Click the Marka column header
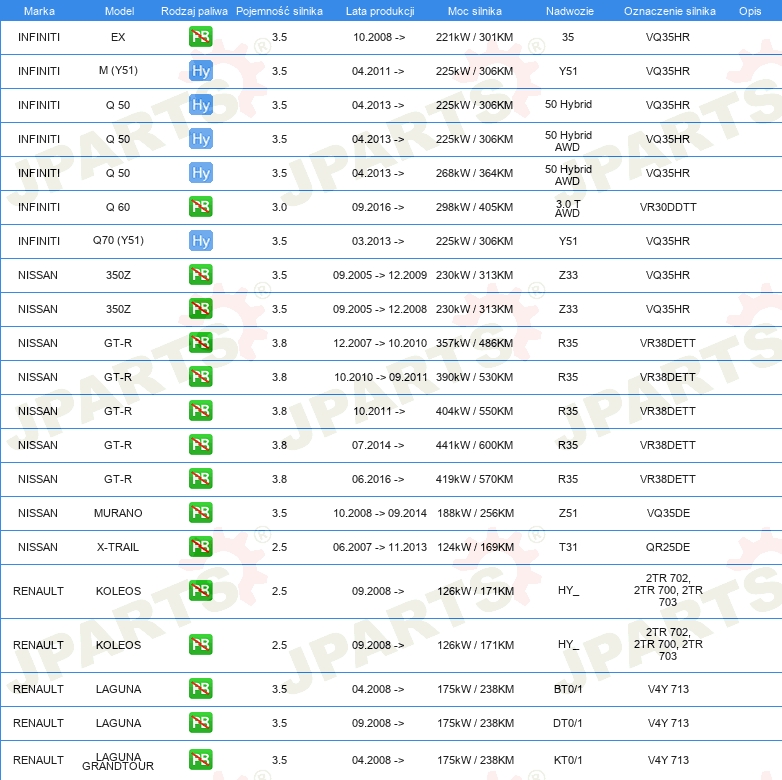This screenshot has width=782, height=780. [38, 10]
